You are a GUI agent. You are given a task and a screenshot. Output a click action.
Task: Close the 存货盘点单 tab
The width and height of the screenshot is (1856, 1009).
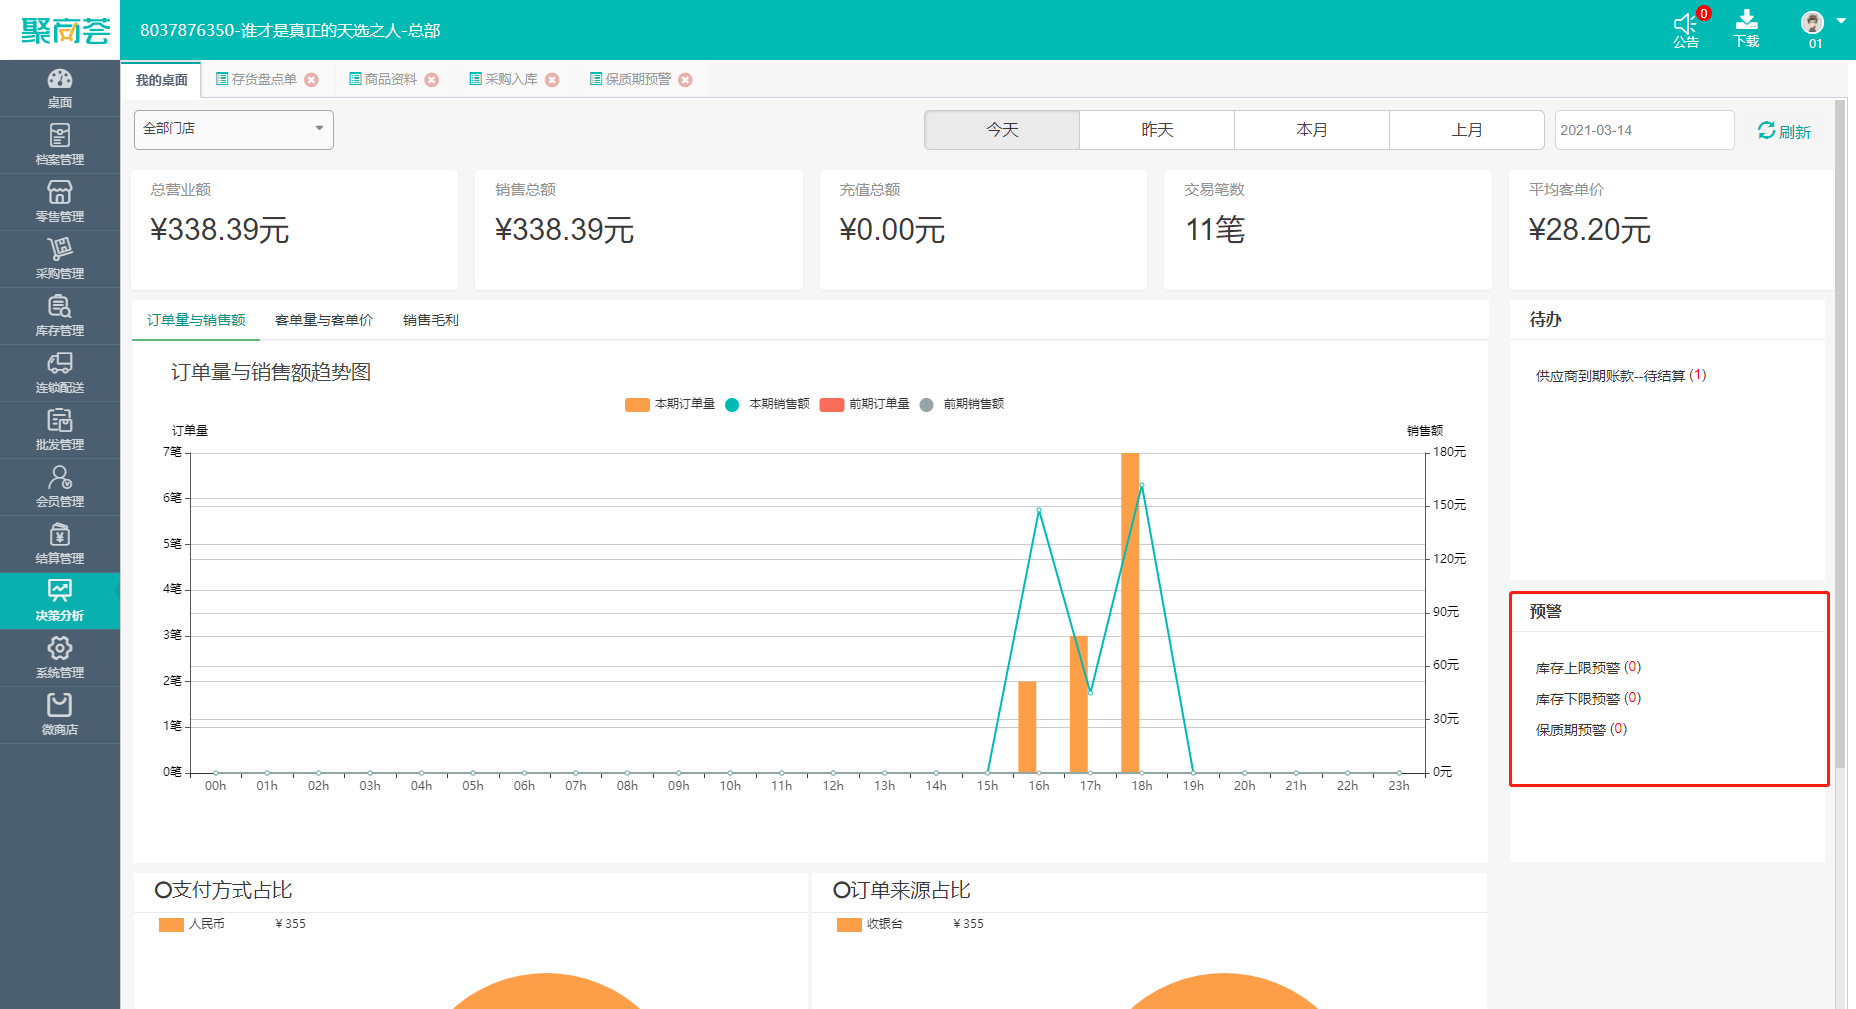point(312,80)
